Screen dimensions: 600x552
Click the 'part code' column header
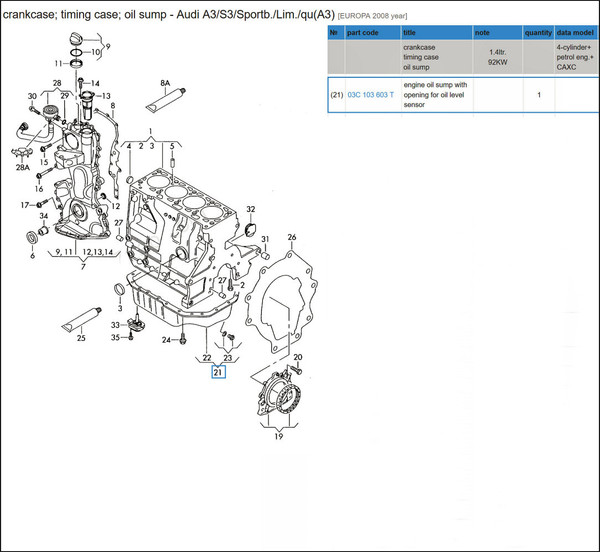(364, 32)
